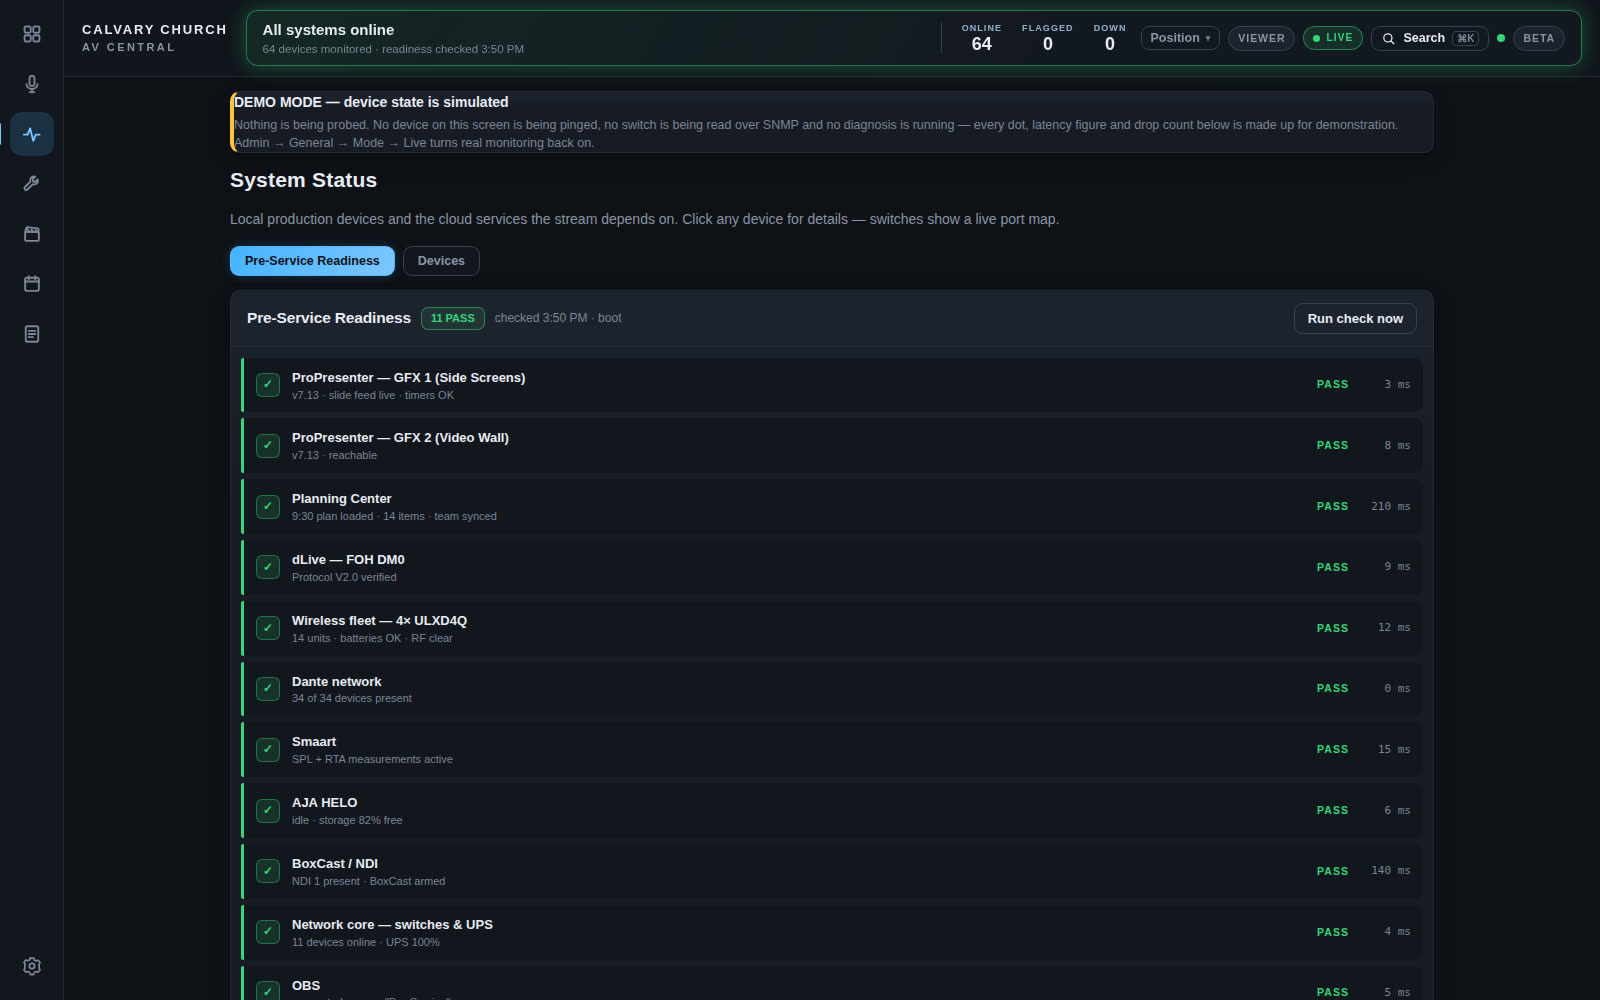Image resolution: width=1600 pixels, height=1000 pixels.
Task: Select the system status pulse icon
Action: [x=32, y=134]
